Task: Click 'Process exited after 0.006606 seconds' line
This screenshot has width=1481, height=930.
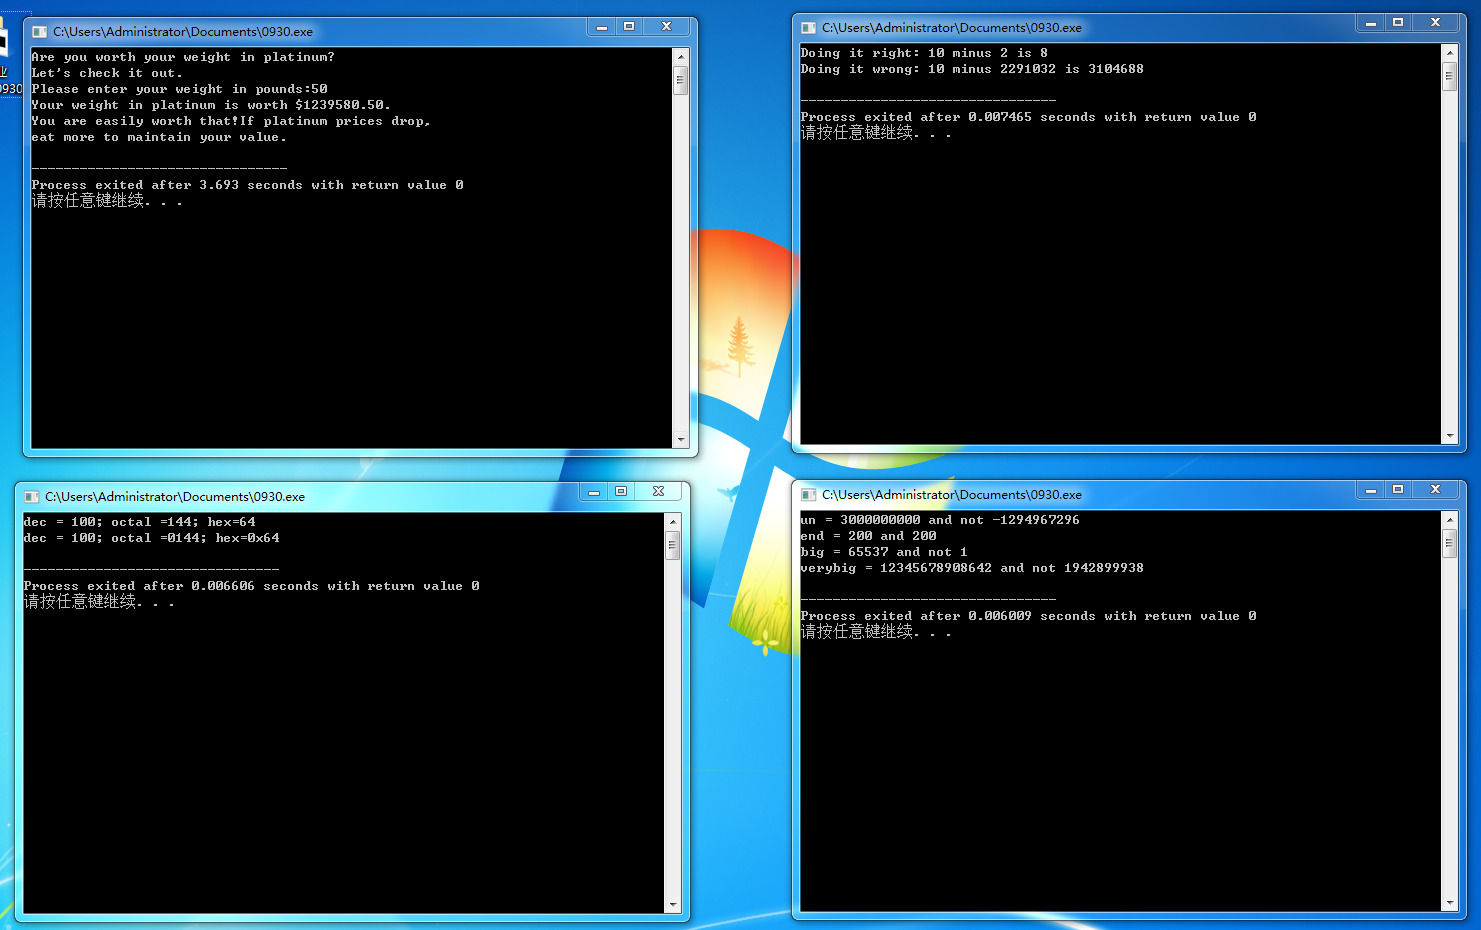Action: [x=251, y=586]
